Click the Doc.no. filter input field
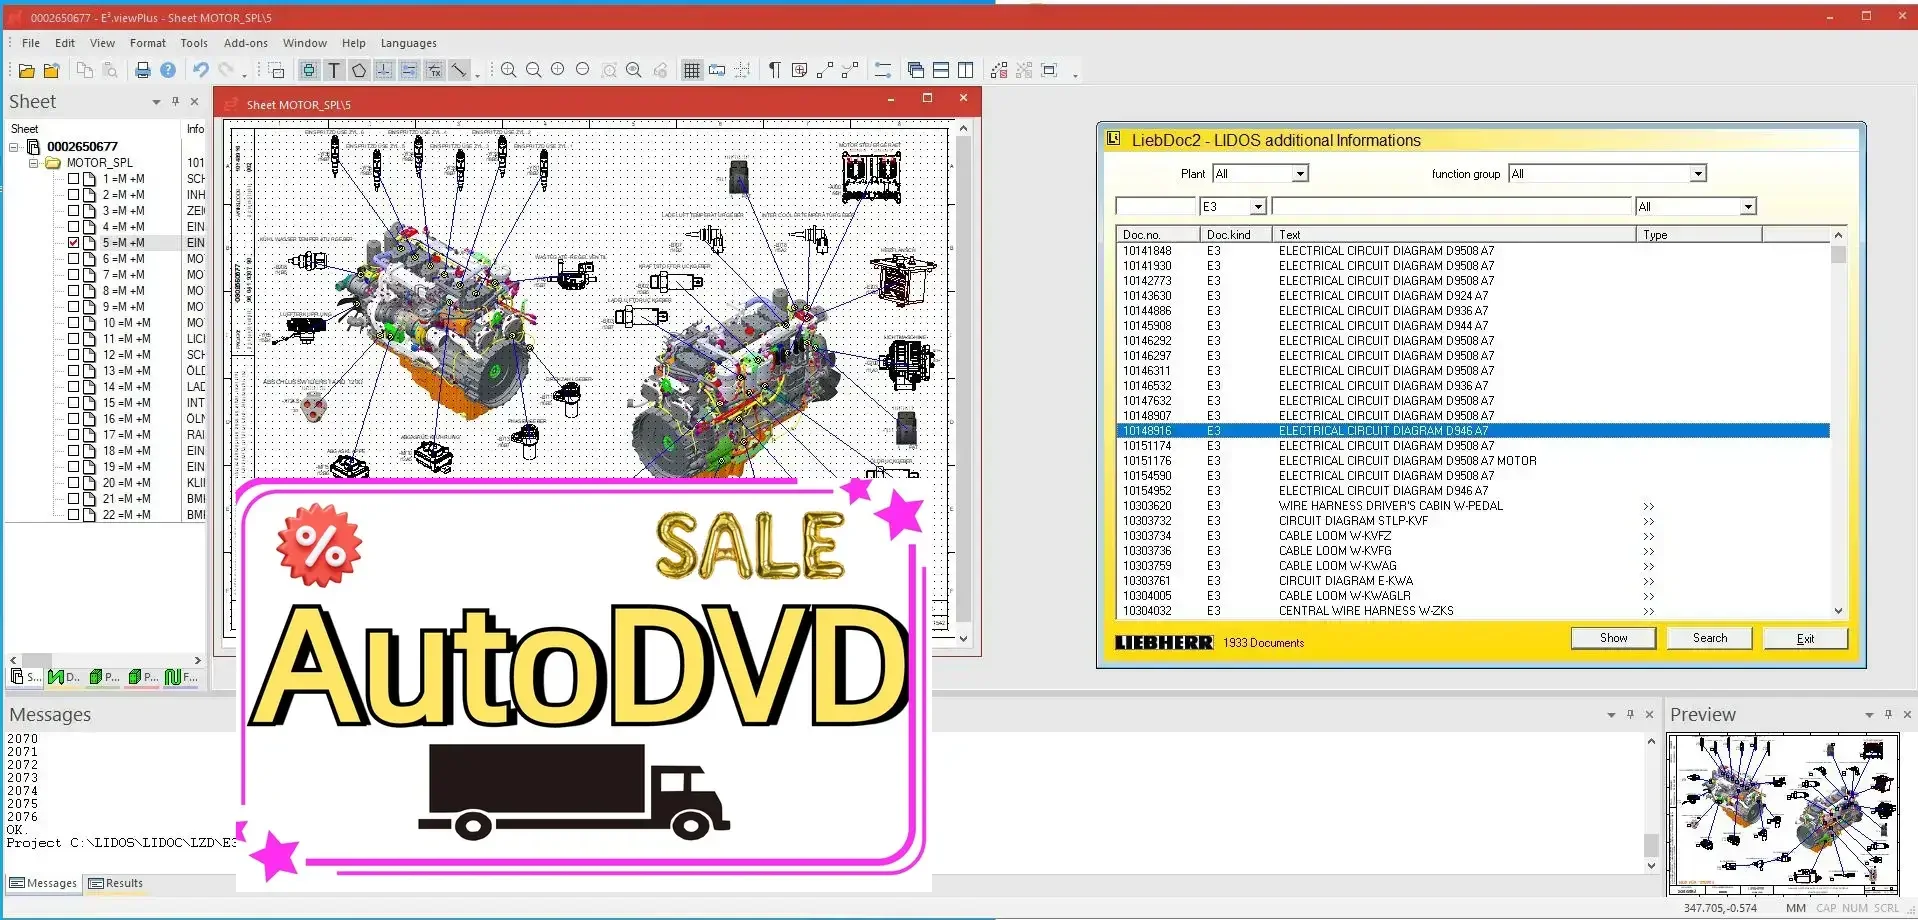 (x=1155, y=207)
